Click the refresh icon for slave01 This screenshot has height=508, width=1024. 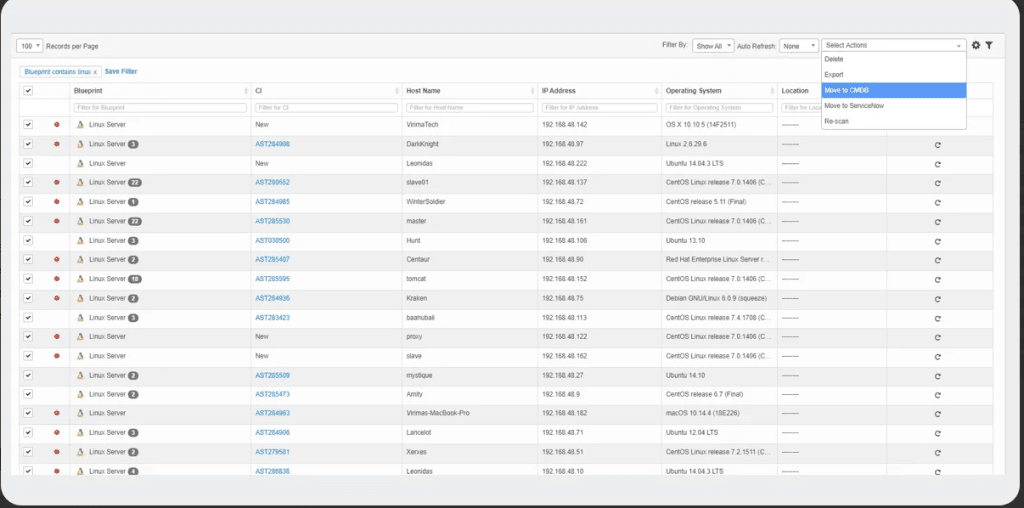[937, 183]
